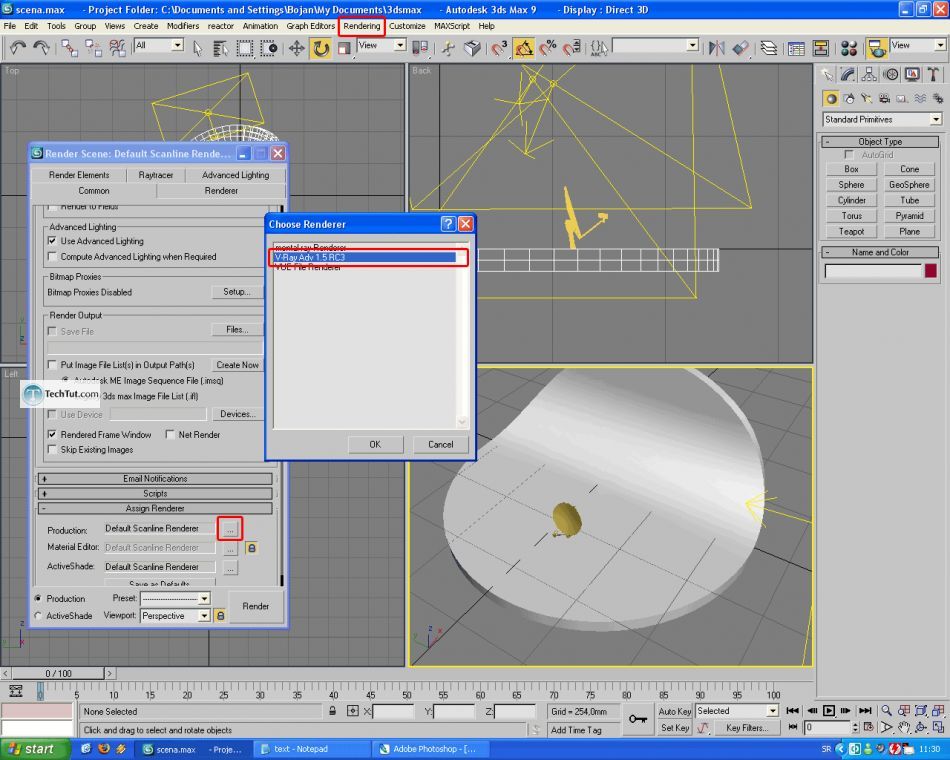Choose Rectangular Selection Region tool

pyautogui.click(x=245, y=48)
